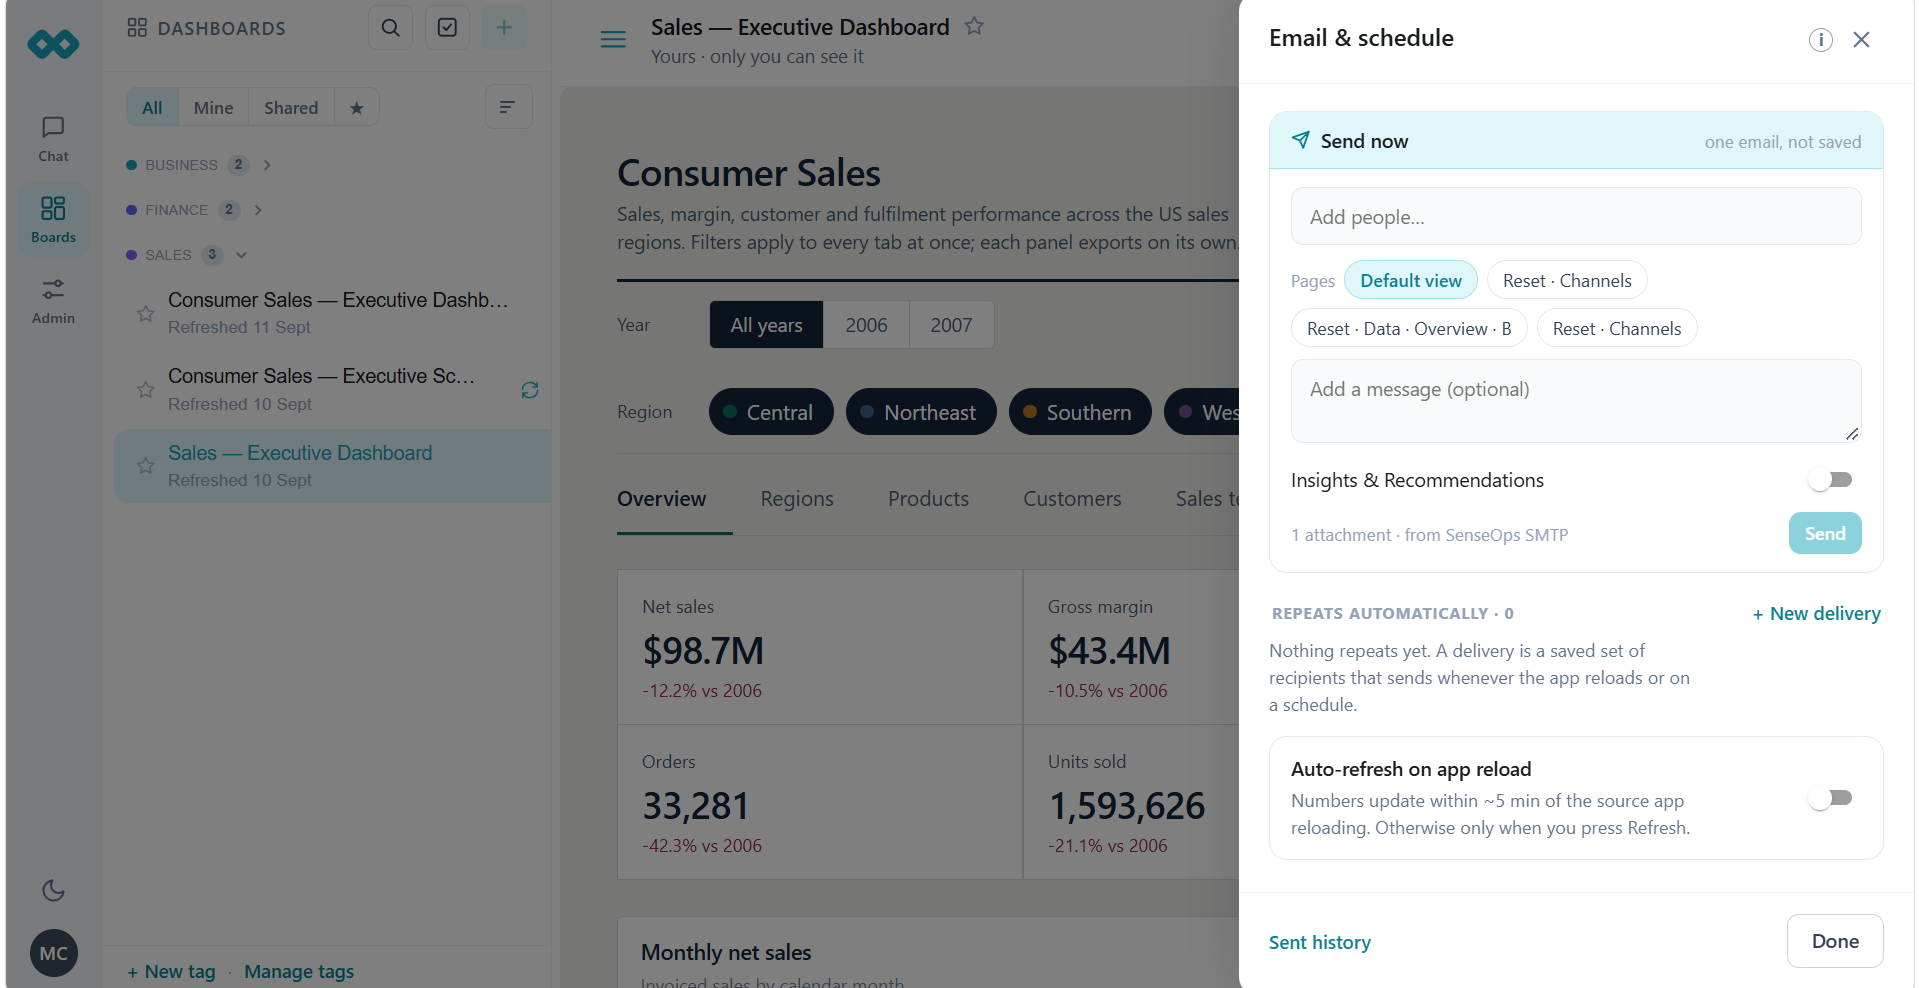Image resolution: width=1919 pixels, height=988 pixels.
Task: Select the Reset · Data · Overview · B chip
Action: pyautogui.click(x=1409, y=329)
